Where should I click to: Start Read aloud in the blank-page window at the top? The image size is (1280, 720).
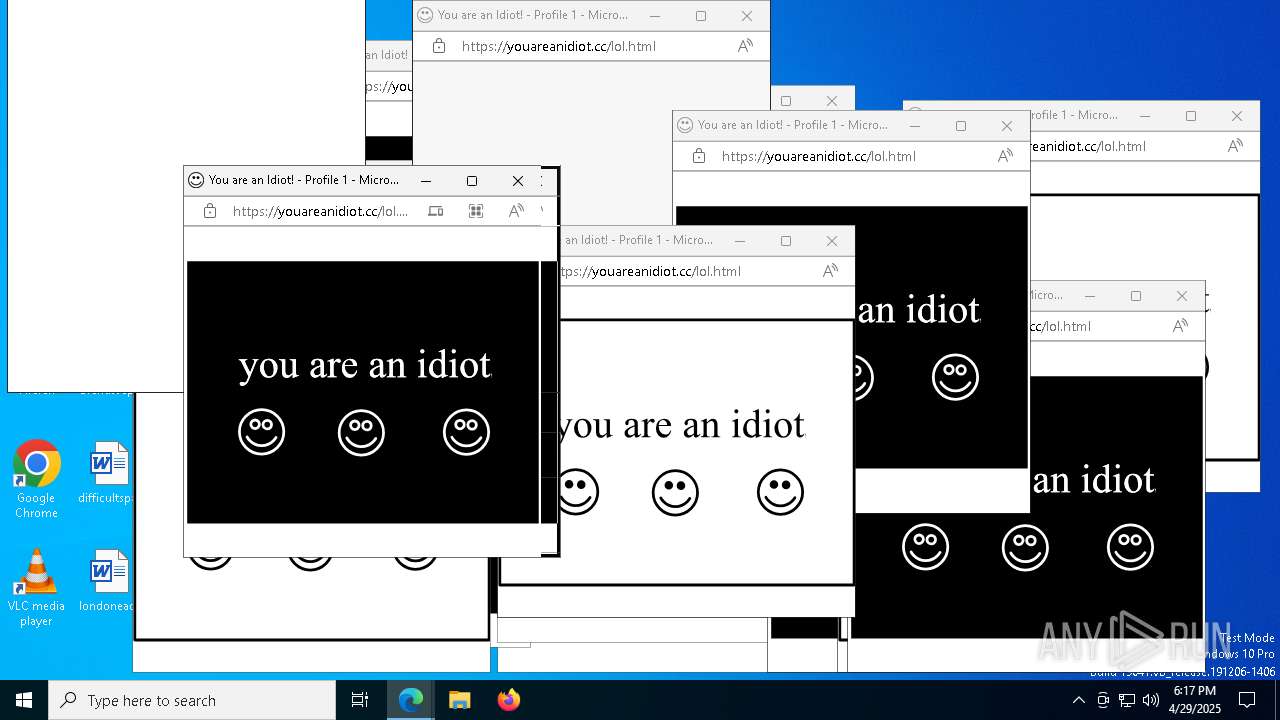click(745, 46)
